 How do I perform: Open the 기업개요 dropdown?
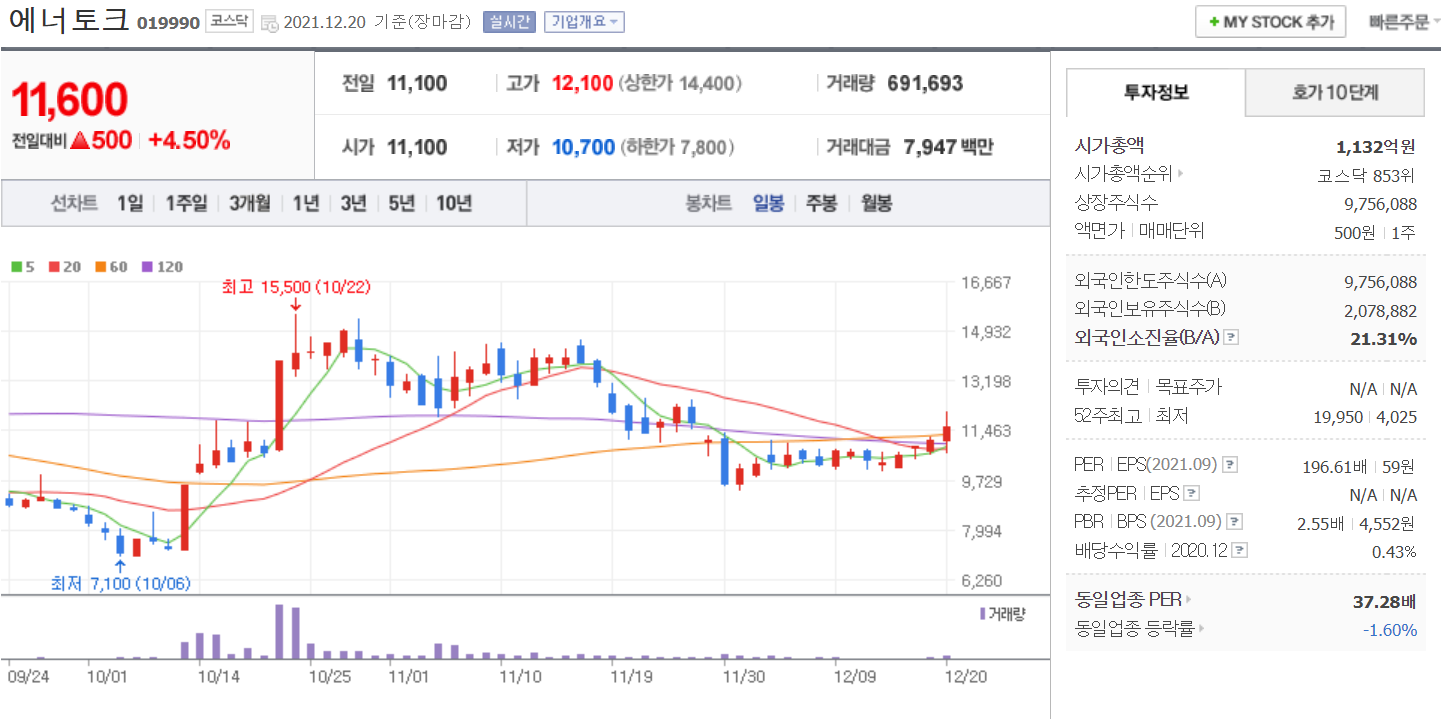pyautogui.click(x=584, y=22)
